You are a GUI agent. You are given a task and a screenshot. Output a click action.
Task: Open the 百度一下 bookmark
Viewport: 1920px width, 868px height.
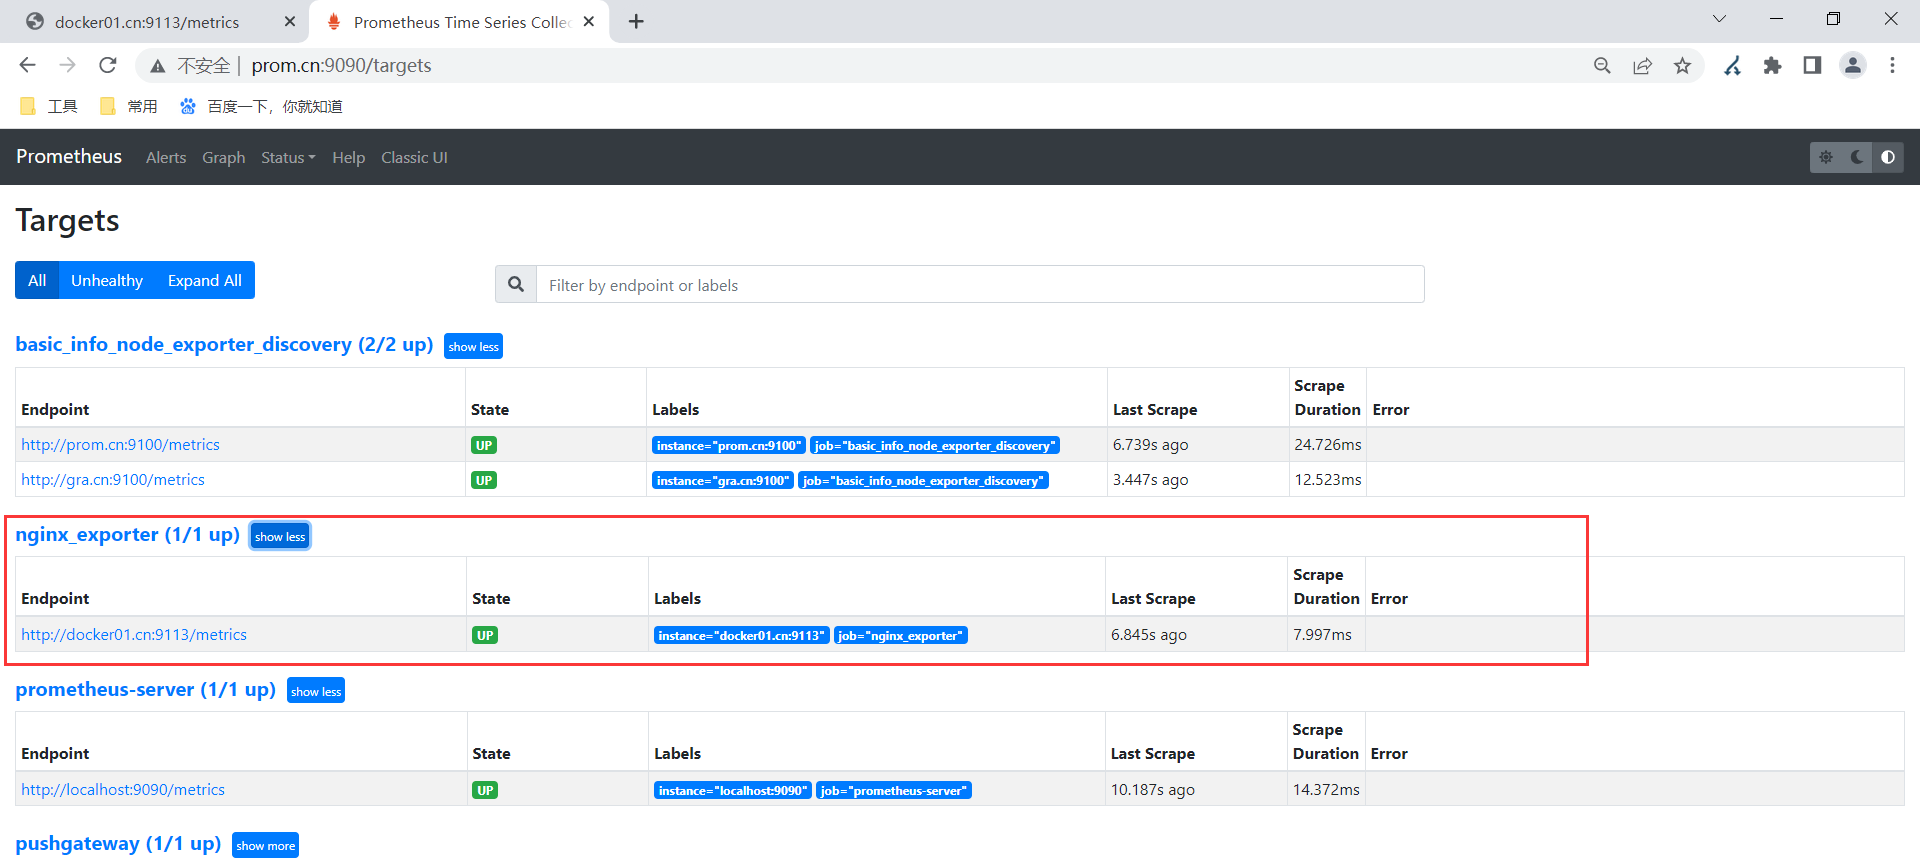(x=261, y=106)
